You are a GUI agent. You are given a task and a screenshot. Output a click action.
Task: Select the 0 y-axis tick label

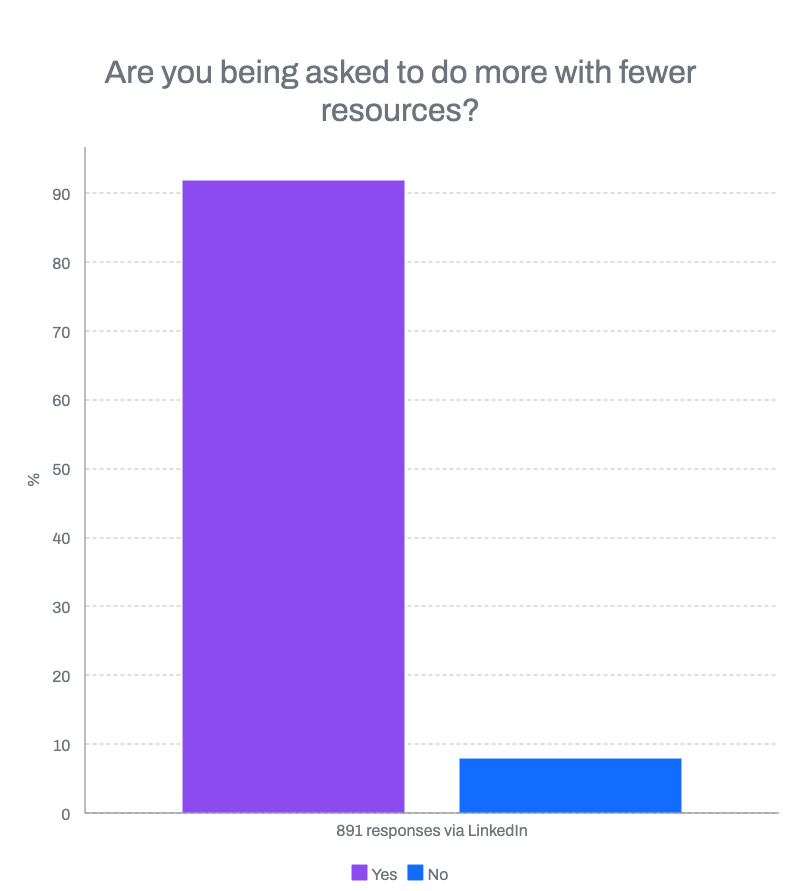66,814
